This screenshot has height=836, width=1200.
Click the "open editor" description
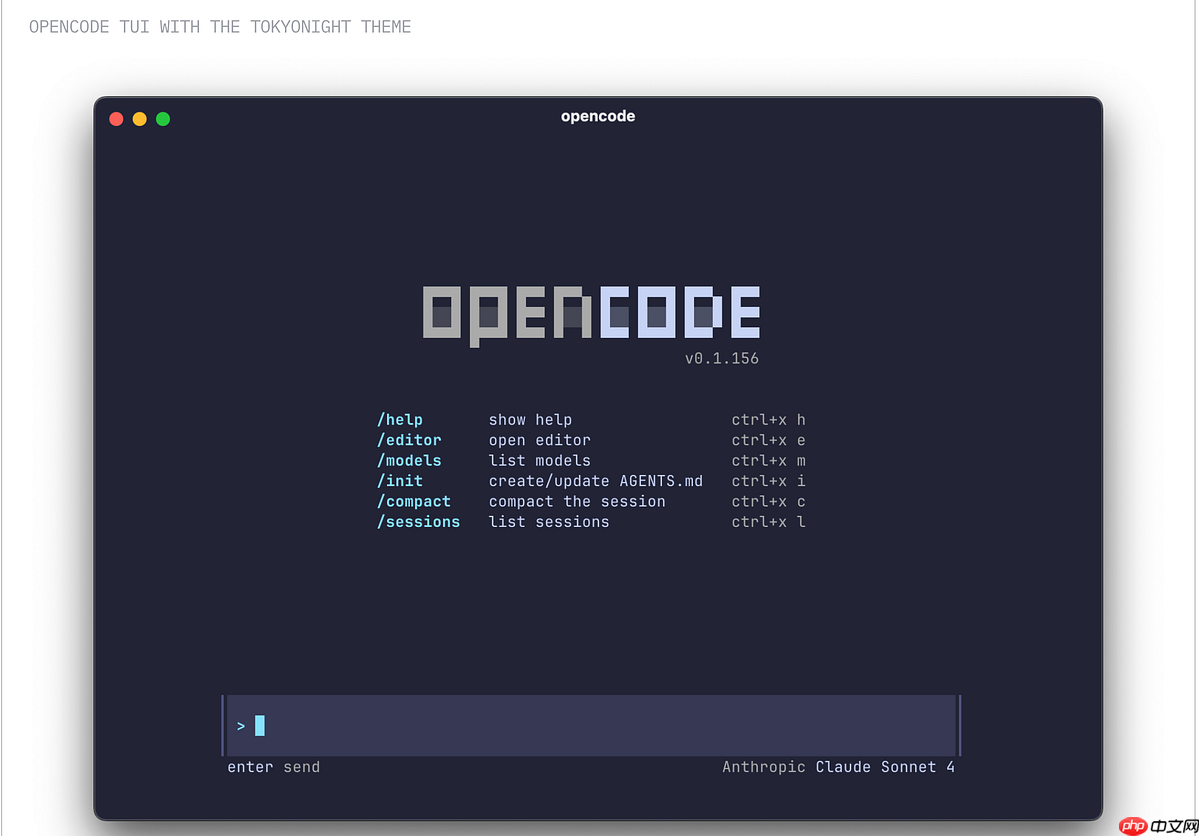click(x=540, y=440)
